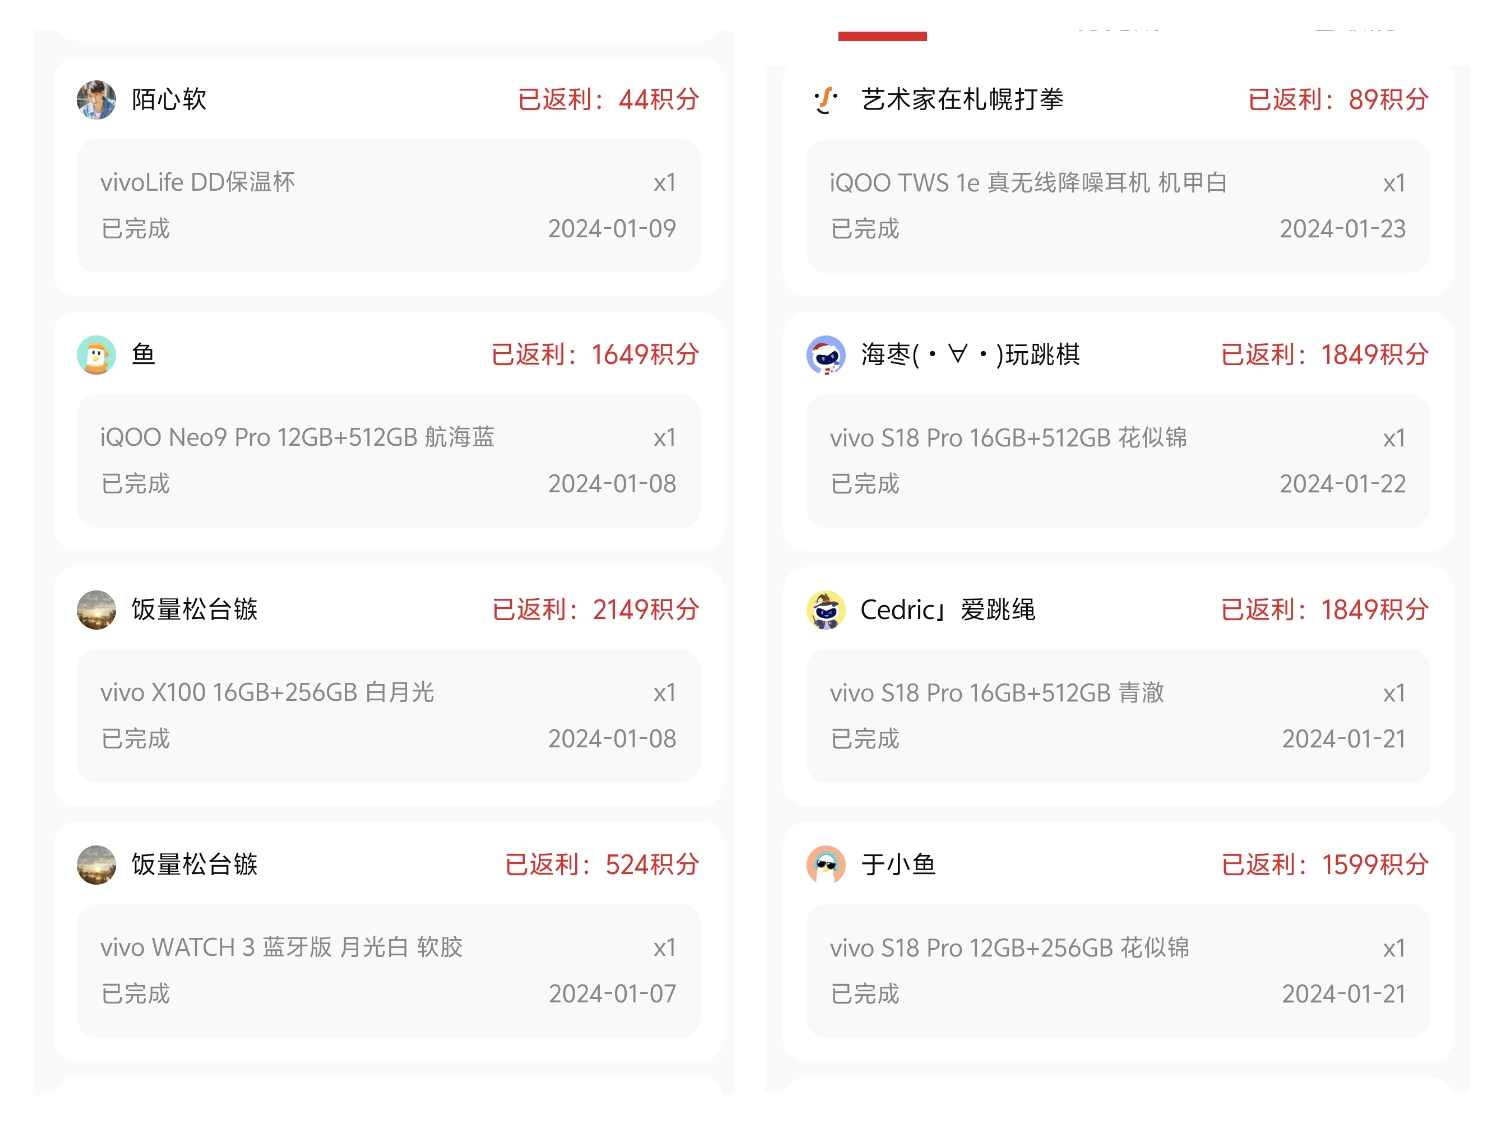1500x1125 pixels.
Task: Tap the avatar beside 海枣(・∀・)玩跳棋
Action: (x=826, y=355)
